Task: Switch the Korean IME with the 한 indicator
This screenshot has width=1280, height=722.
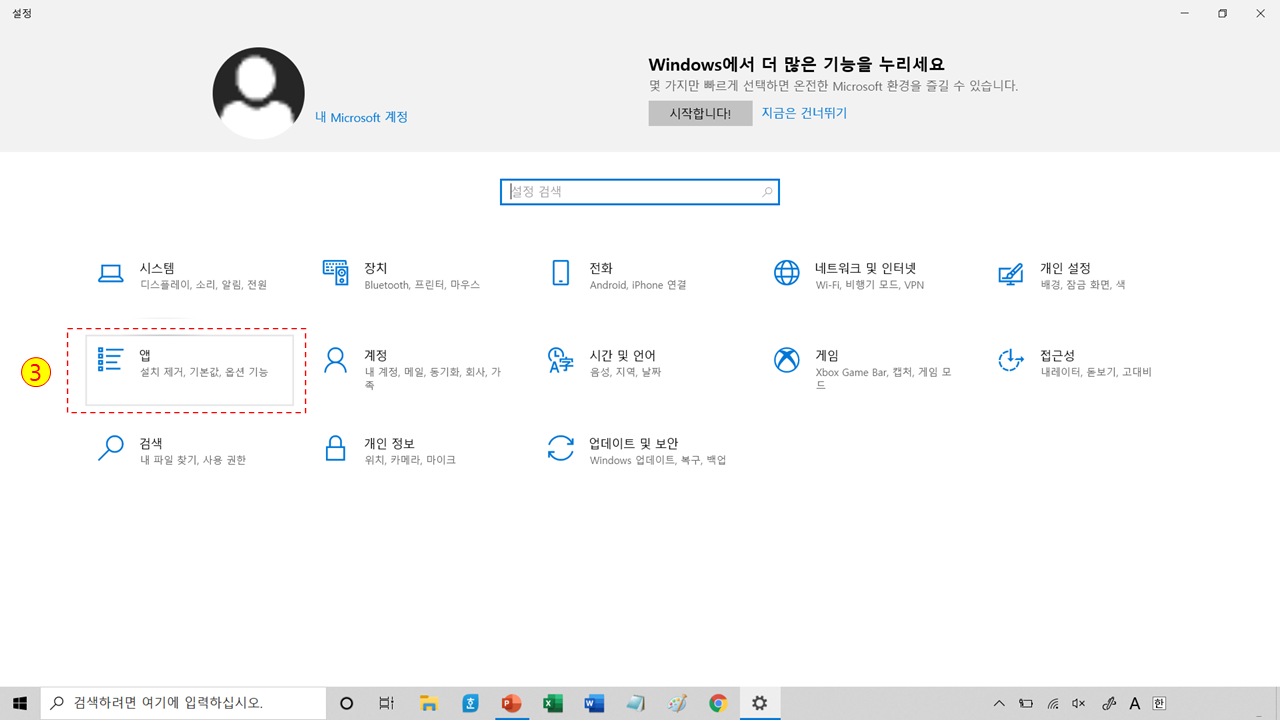Action: (x=1160, y=703)
